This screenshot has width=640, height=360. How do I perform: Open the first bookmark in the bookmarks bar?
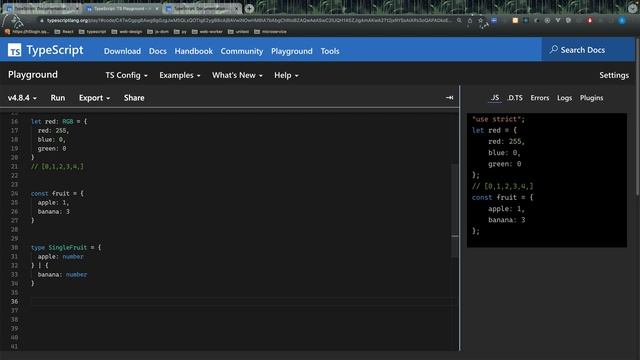coord(27,31)
